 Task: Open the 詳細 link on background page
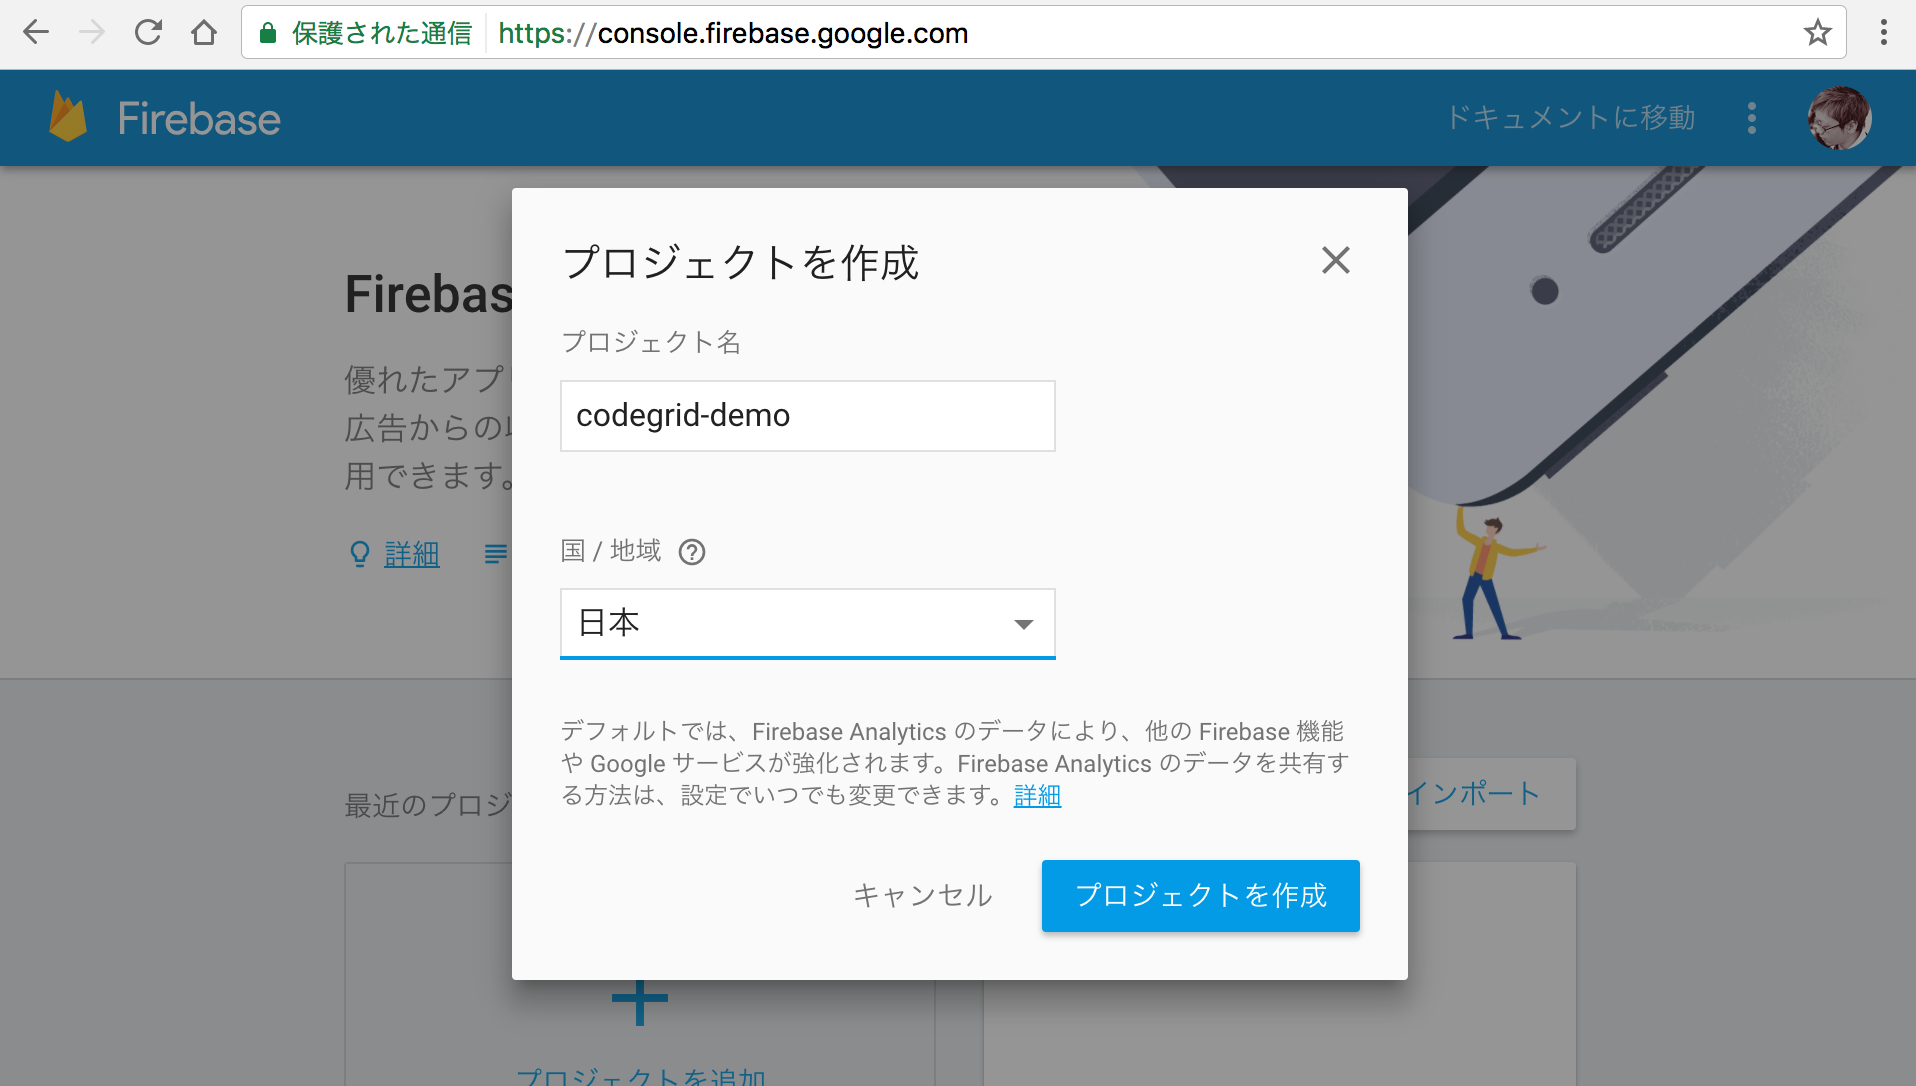[x=412, y=554]
